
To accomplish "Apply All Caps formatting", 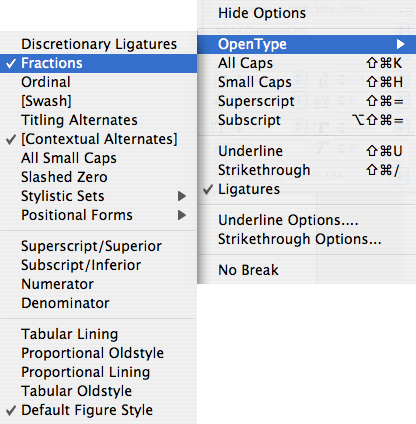I will coord(307,63).
